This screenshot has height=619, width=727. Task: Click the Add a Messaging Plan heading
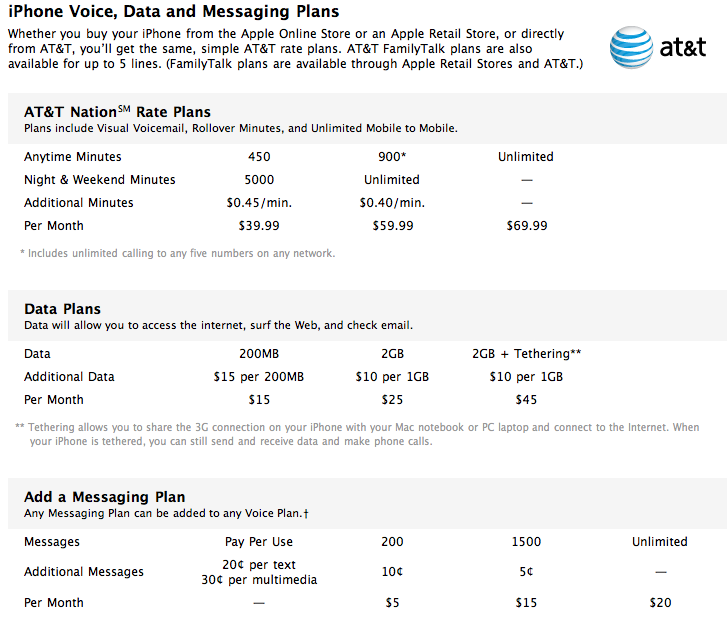pyautogui.click(x=104, y=497)
